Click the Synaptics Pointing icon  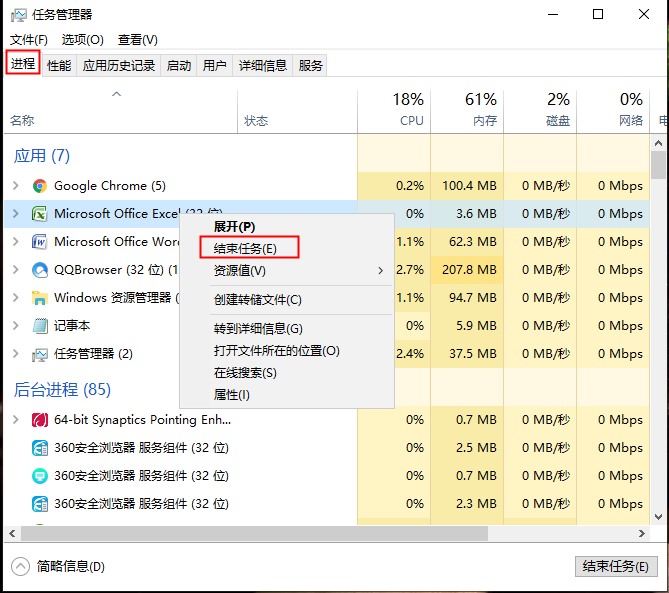(x=40, y=420)
